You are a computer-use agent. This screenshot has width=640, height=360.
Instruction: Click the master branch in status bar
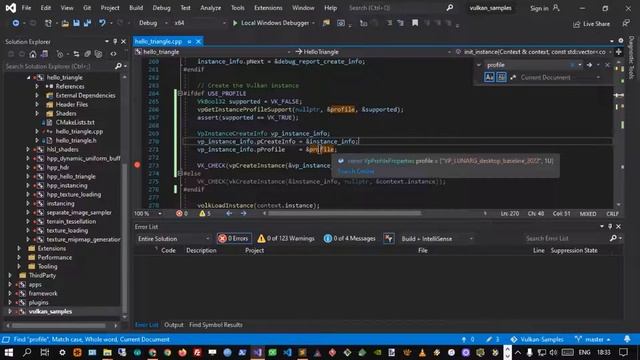592,340
